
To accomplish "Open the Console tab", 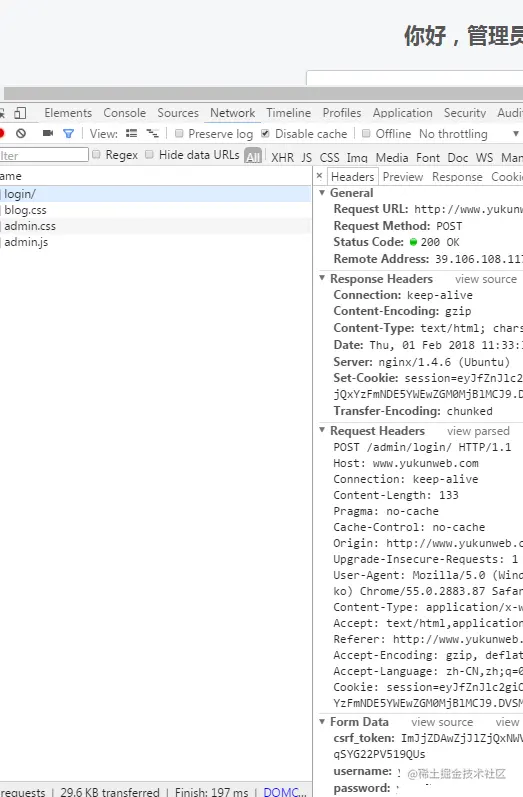I will pos(125,113).
